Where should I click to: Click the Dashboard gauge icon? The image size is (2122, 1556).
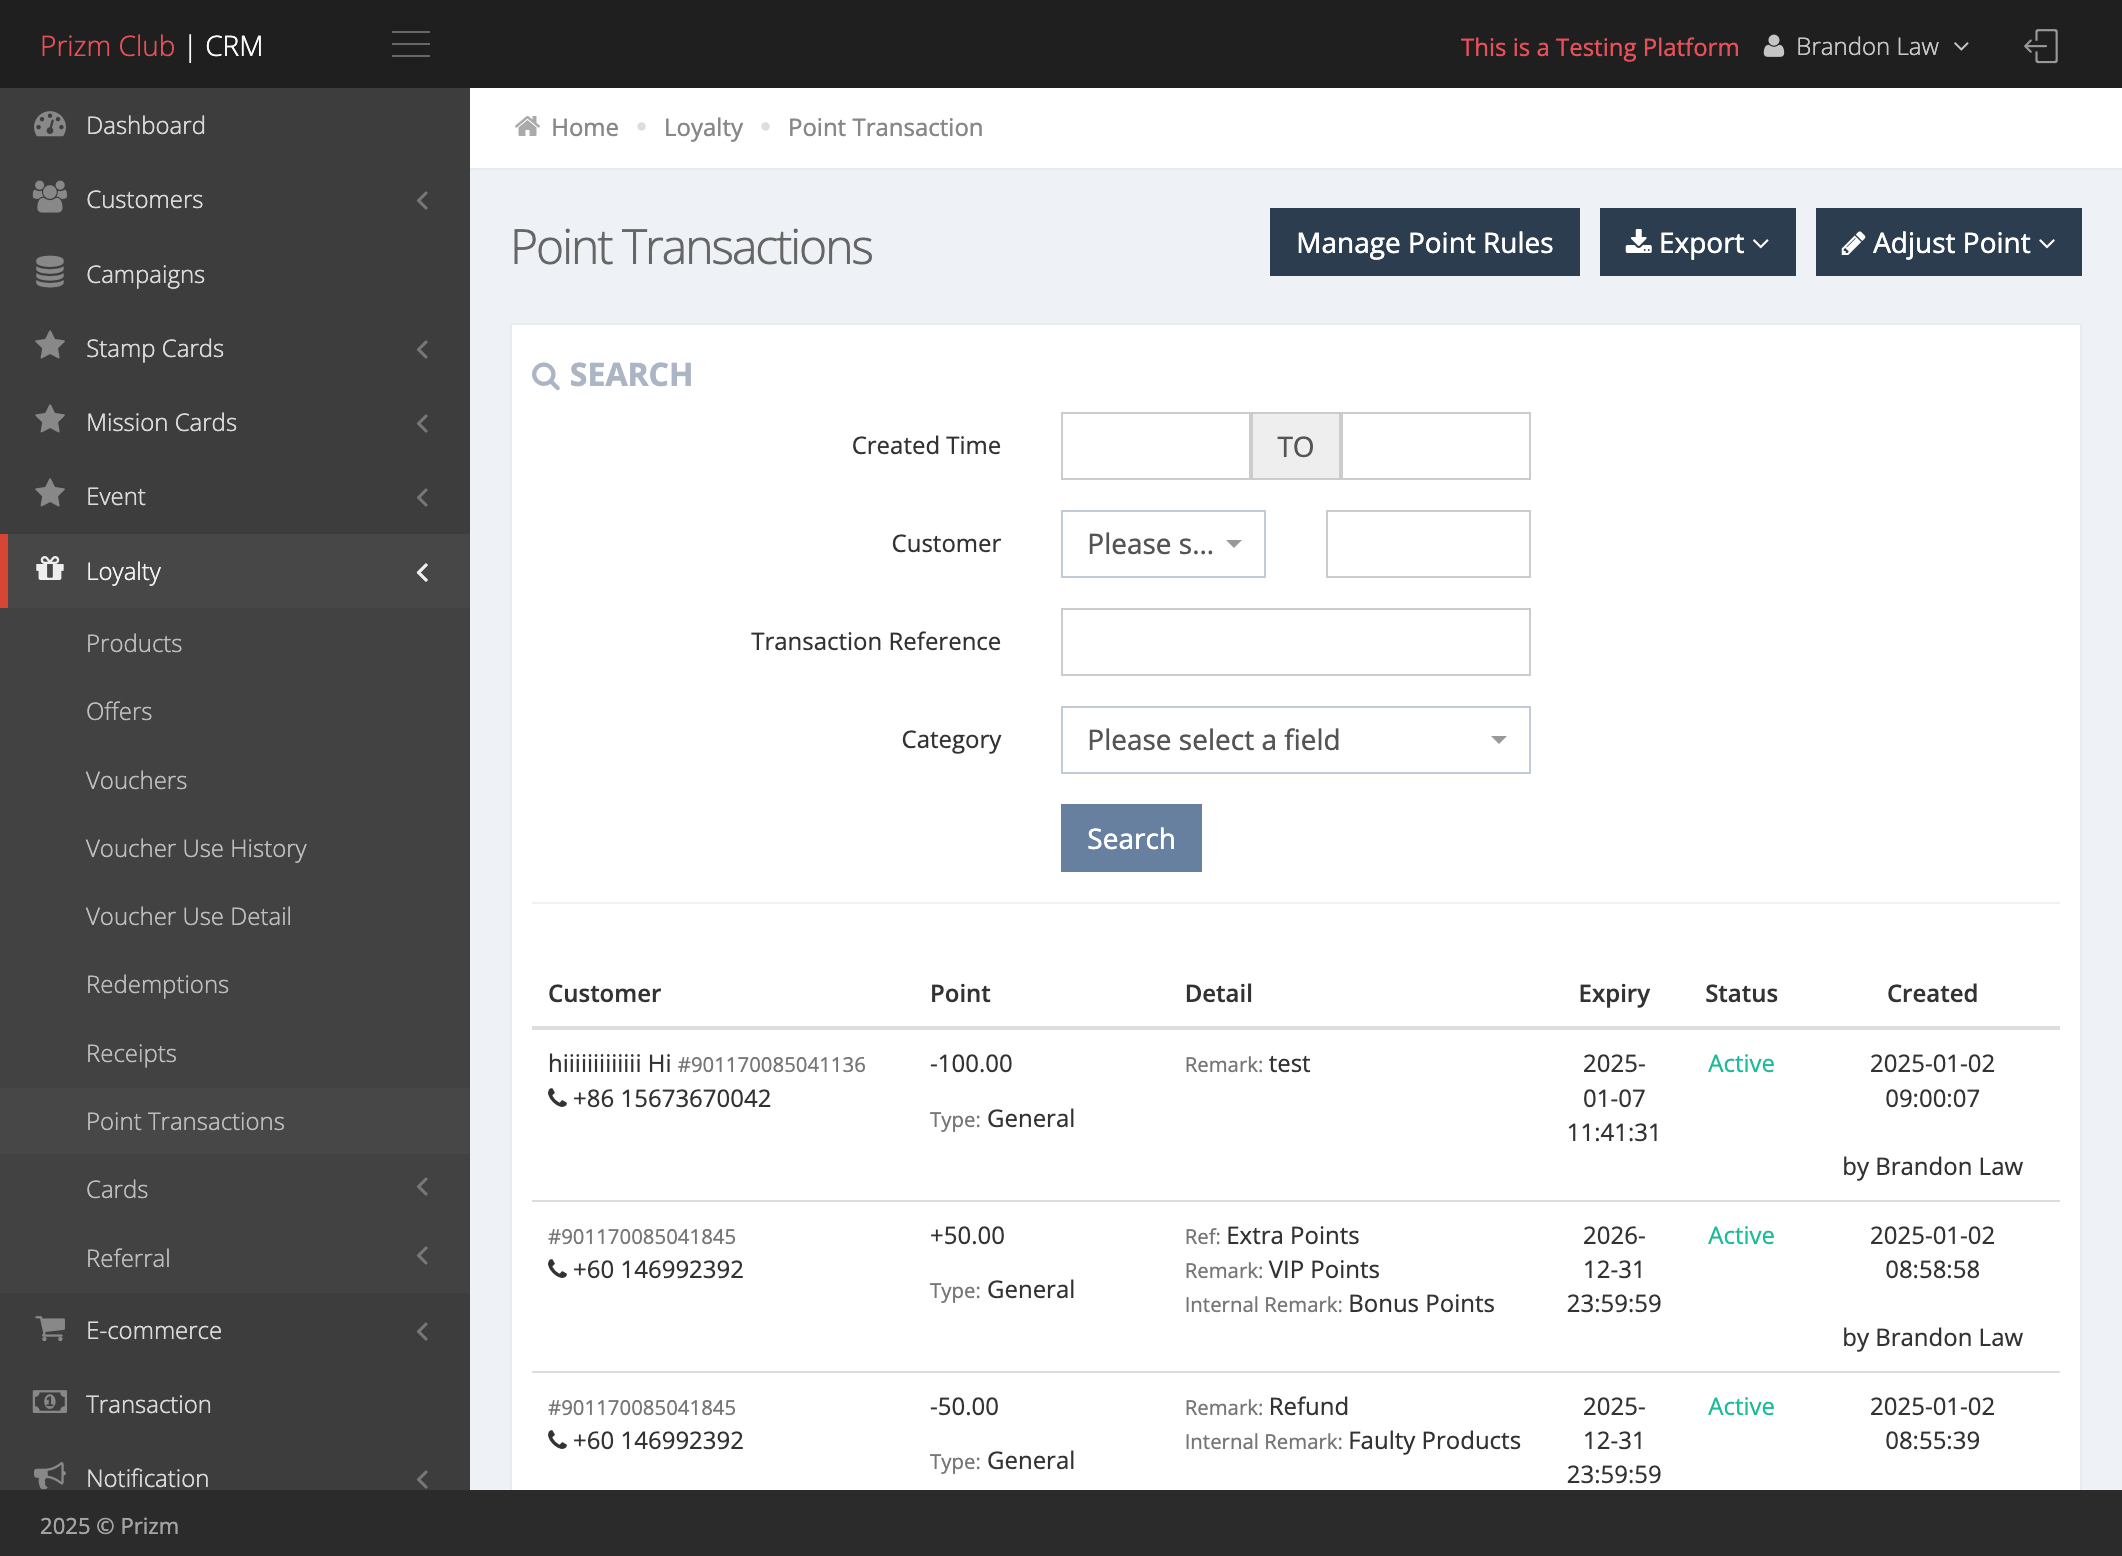50,125
